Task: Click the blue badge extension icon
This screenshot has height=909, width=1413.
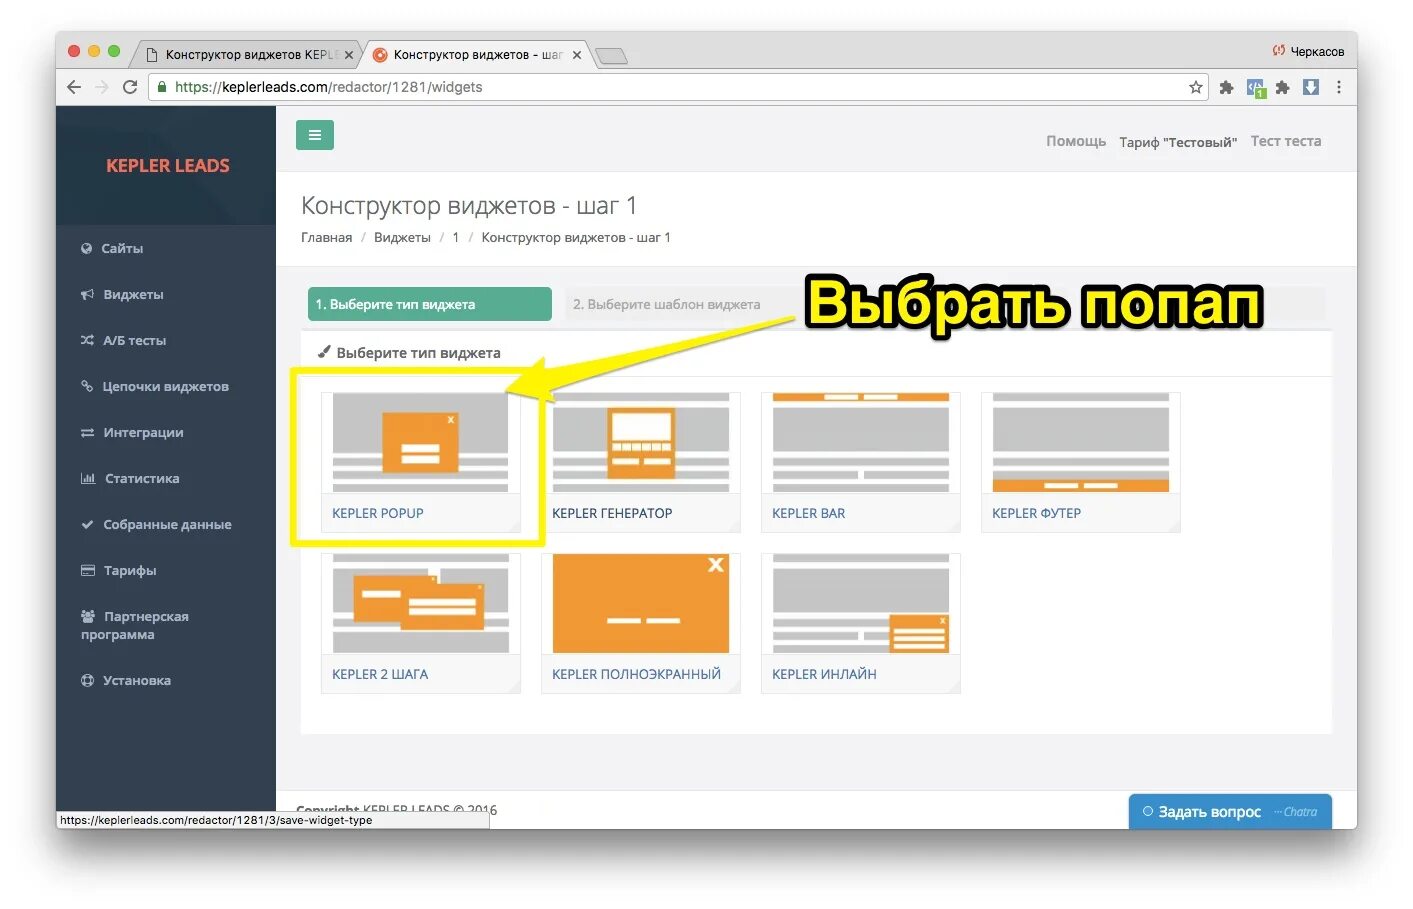Action: pyautogui.click(x=1256, y=88)
